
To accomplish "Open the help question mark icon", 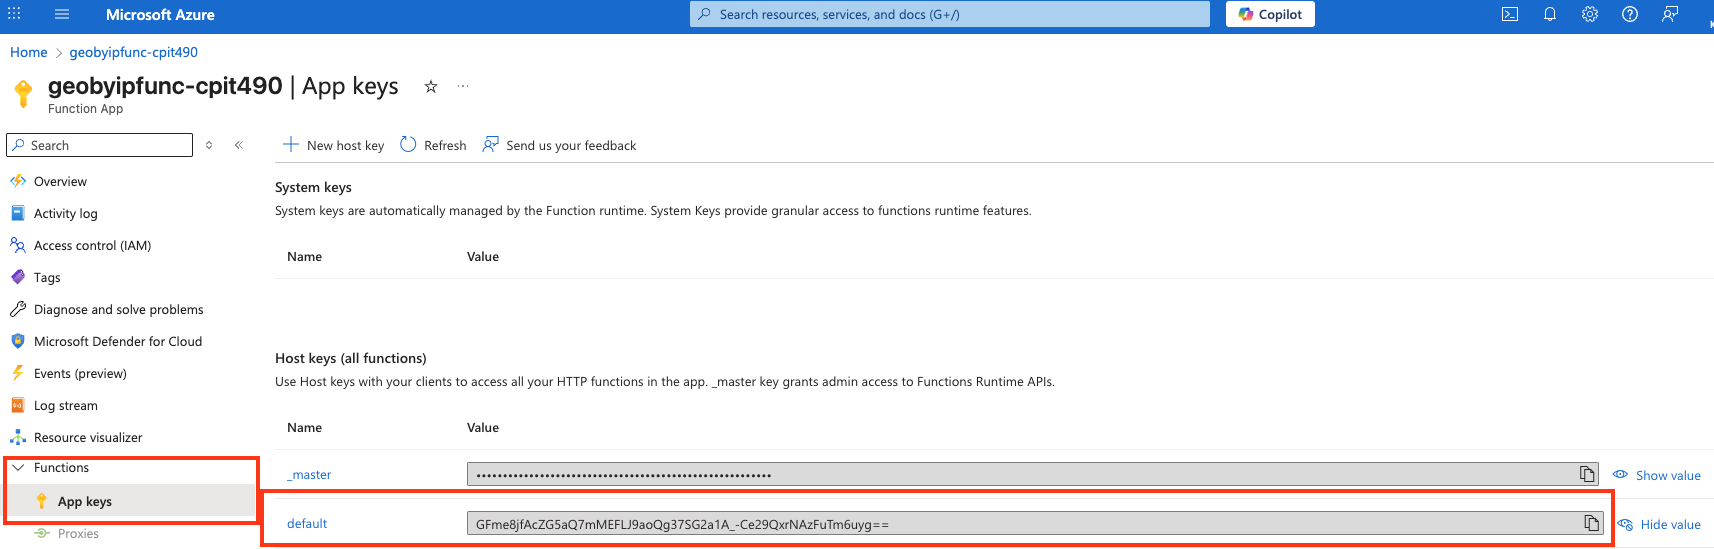I will (x=1630, y=14).
